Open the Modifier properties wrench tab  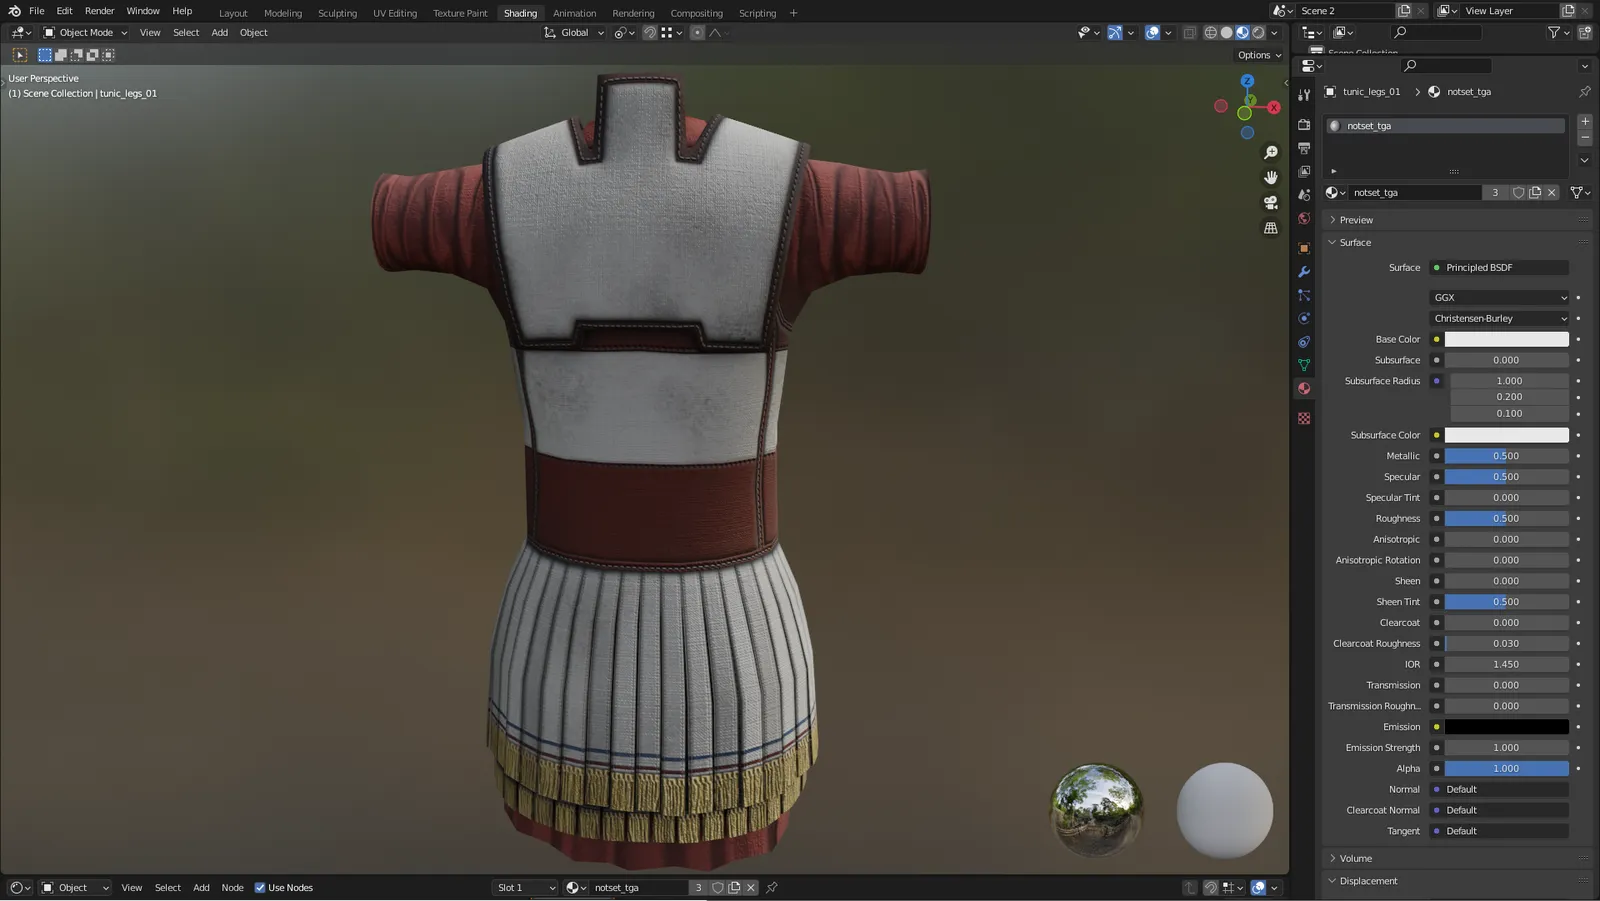click(1304, 272)
